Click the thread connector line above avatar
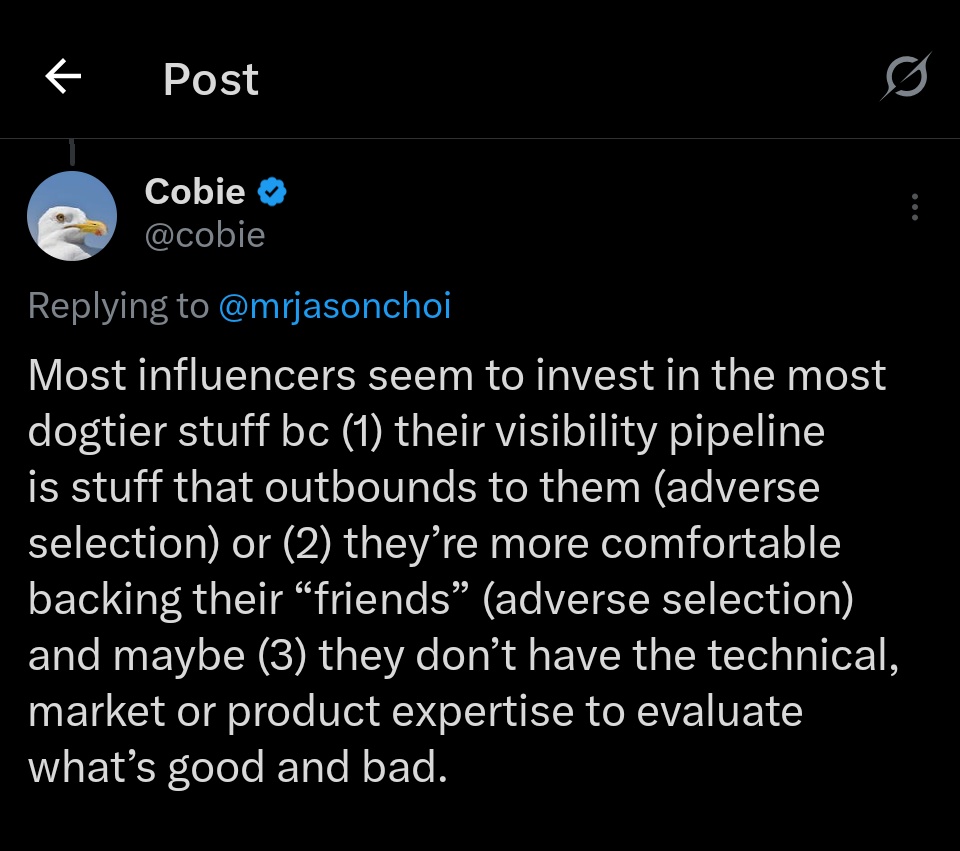This screenshot has height=851, width=960. (72, 152)
